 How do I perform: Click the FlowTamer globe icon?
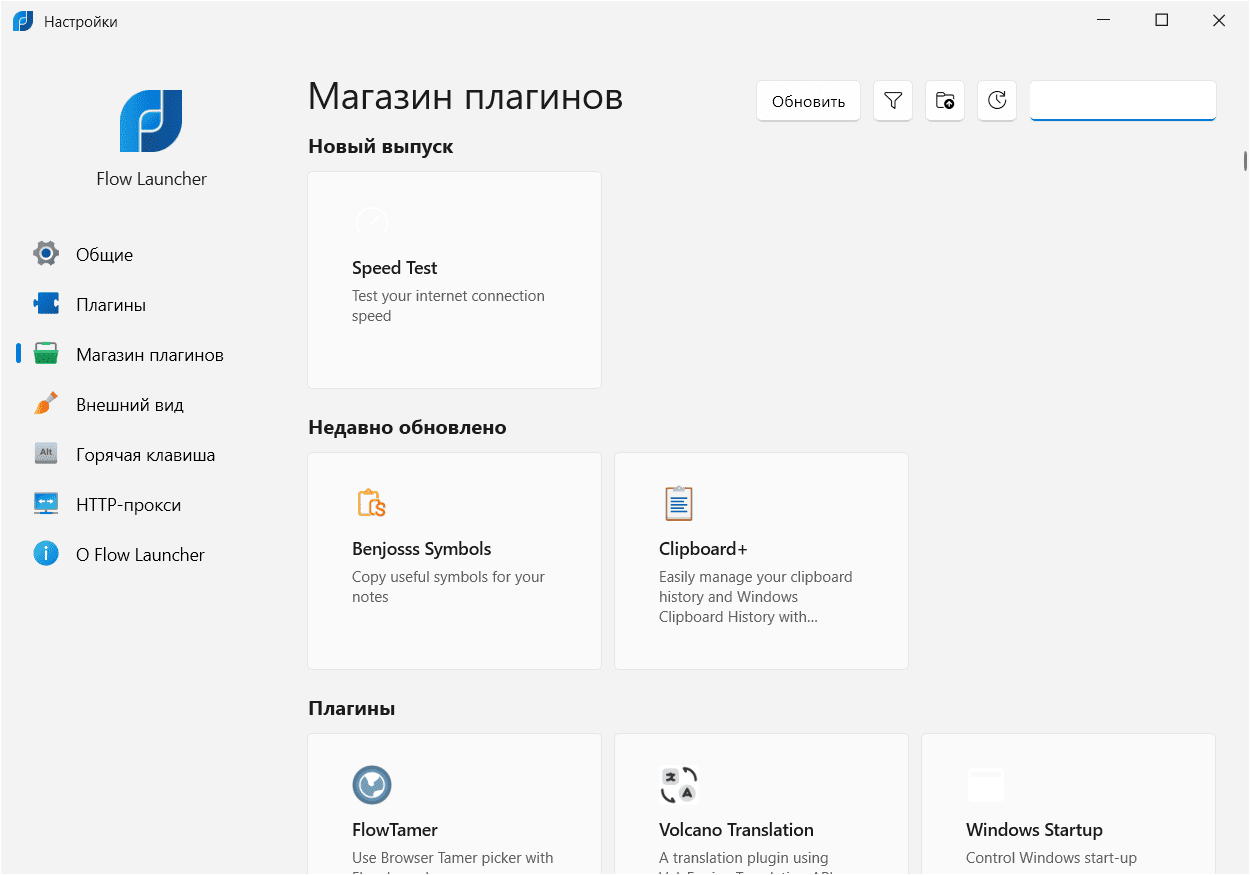[372, 785]
